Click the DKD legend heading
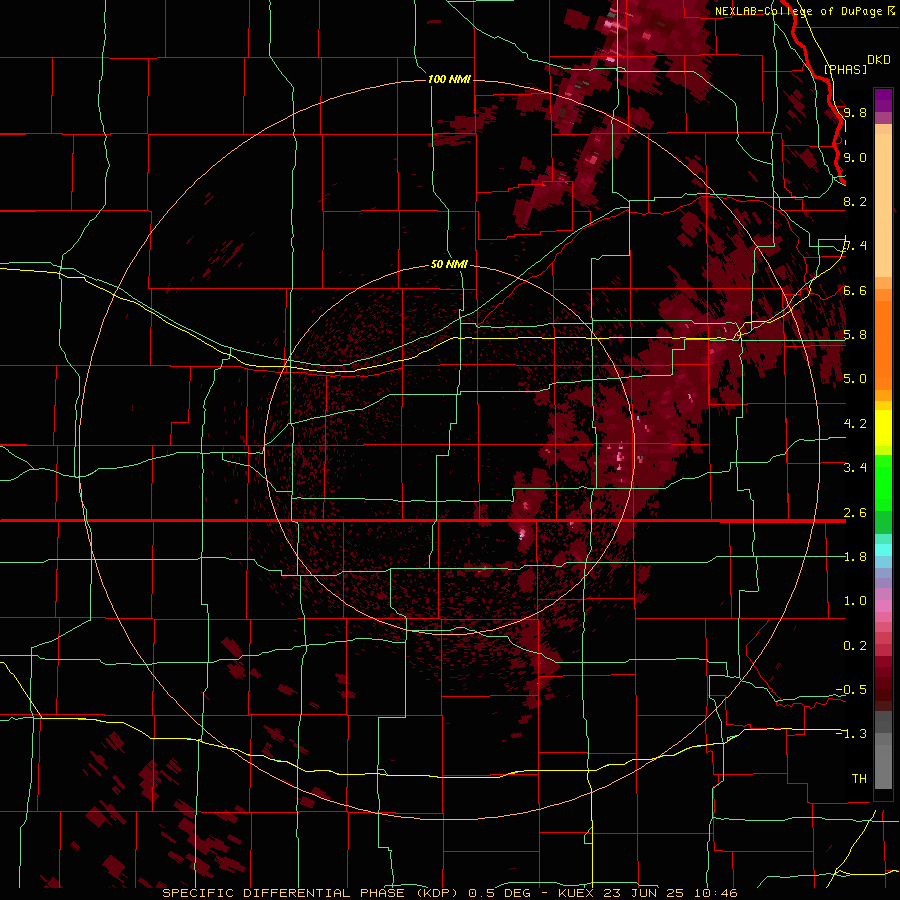The image size is (900, 900). (x=879, y=59)
